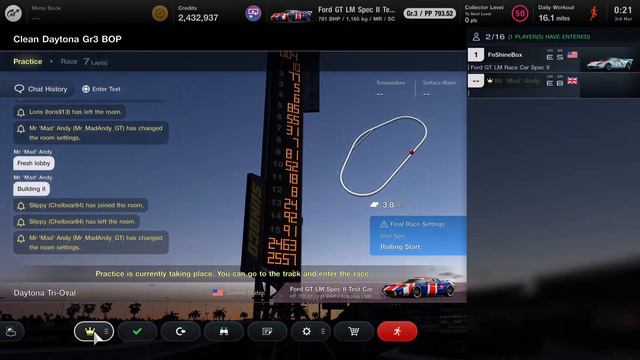Click the Daytona track map outline
The height and width of the screenshot is (360, 640).
pyautogui.click(x=383, y=156)
